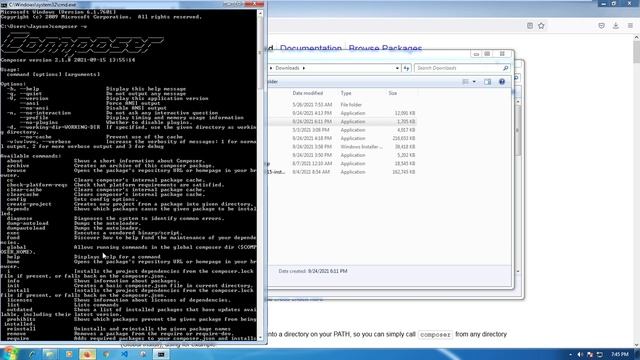This screenshot has width=640, height=360.
Task: Open the address bar history dropdown in Explorer
Action: pos(397,68)
